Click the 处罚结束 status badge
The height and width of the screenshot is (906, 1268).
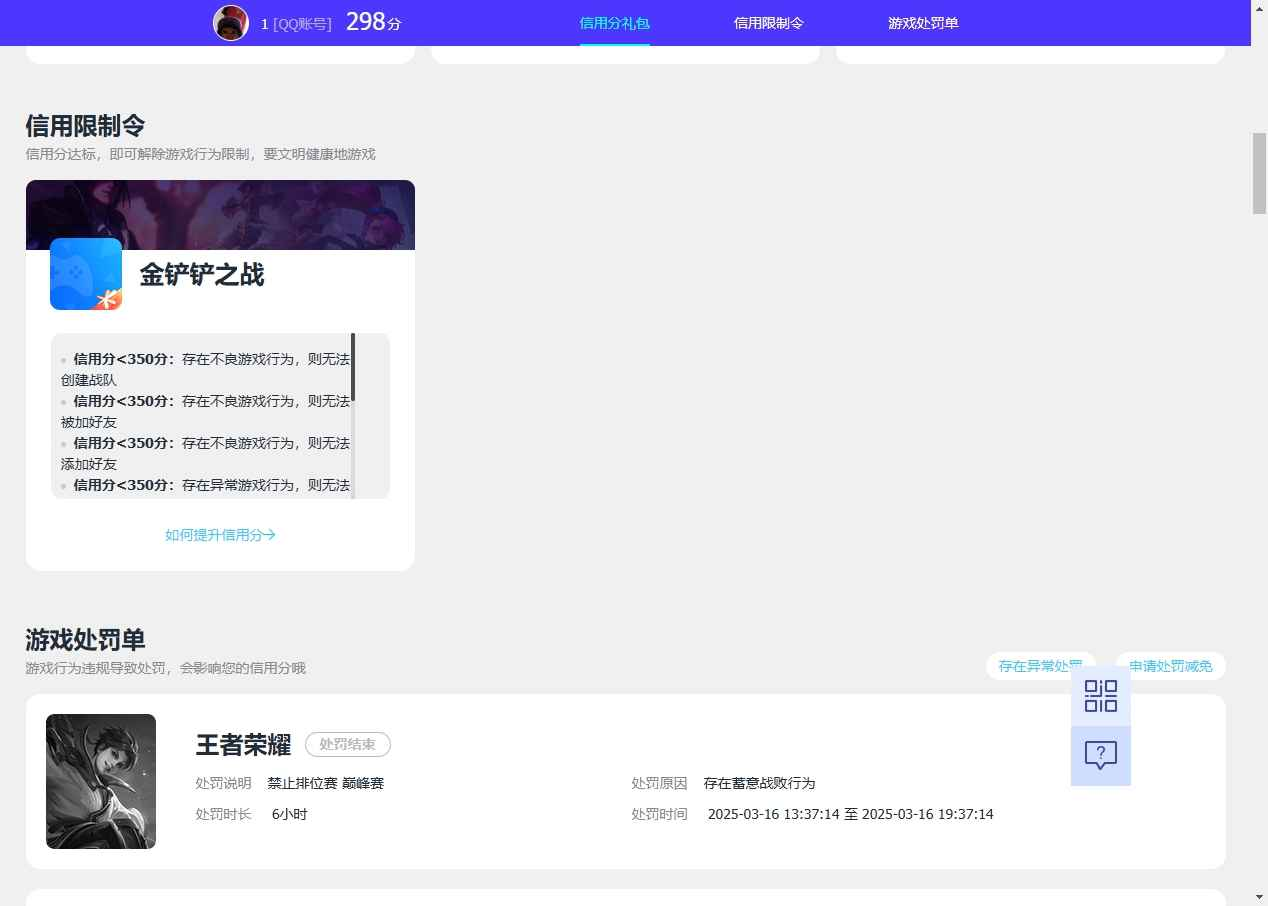click(348, 745)
